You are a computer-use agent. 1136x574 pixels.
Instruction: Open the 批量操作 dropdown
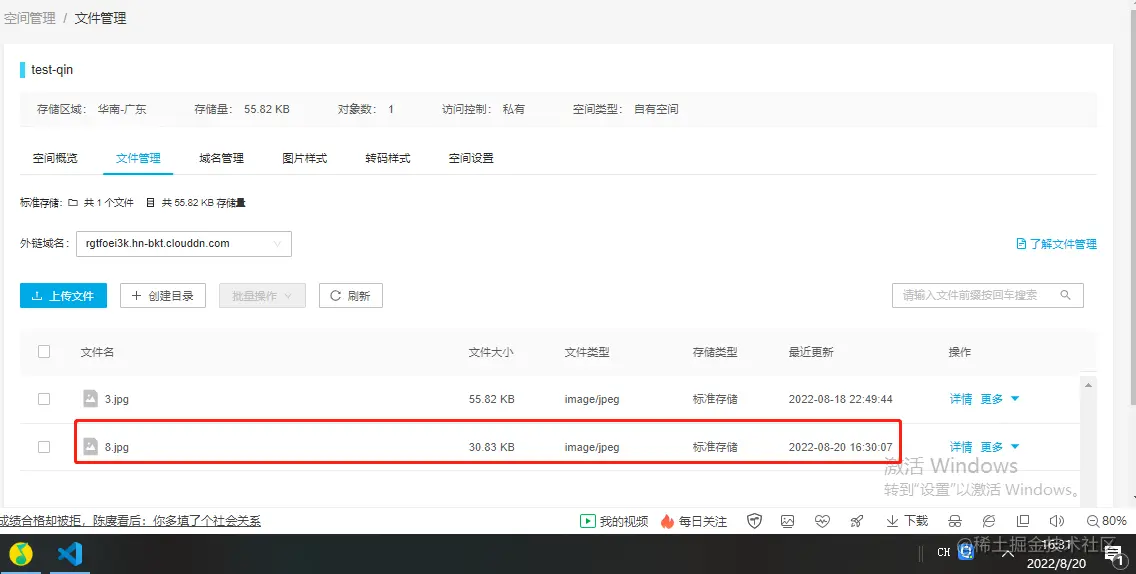coord(262,296)
